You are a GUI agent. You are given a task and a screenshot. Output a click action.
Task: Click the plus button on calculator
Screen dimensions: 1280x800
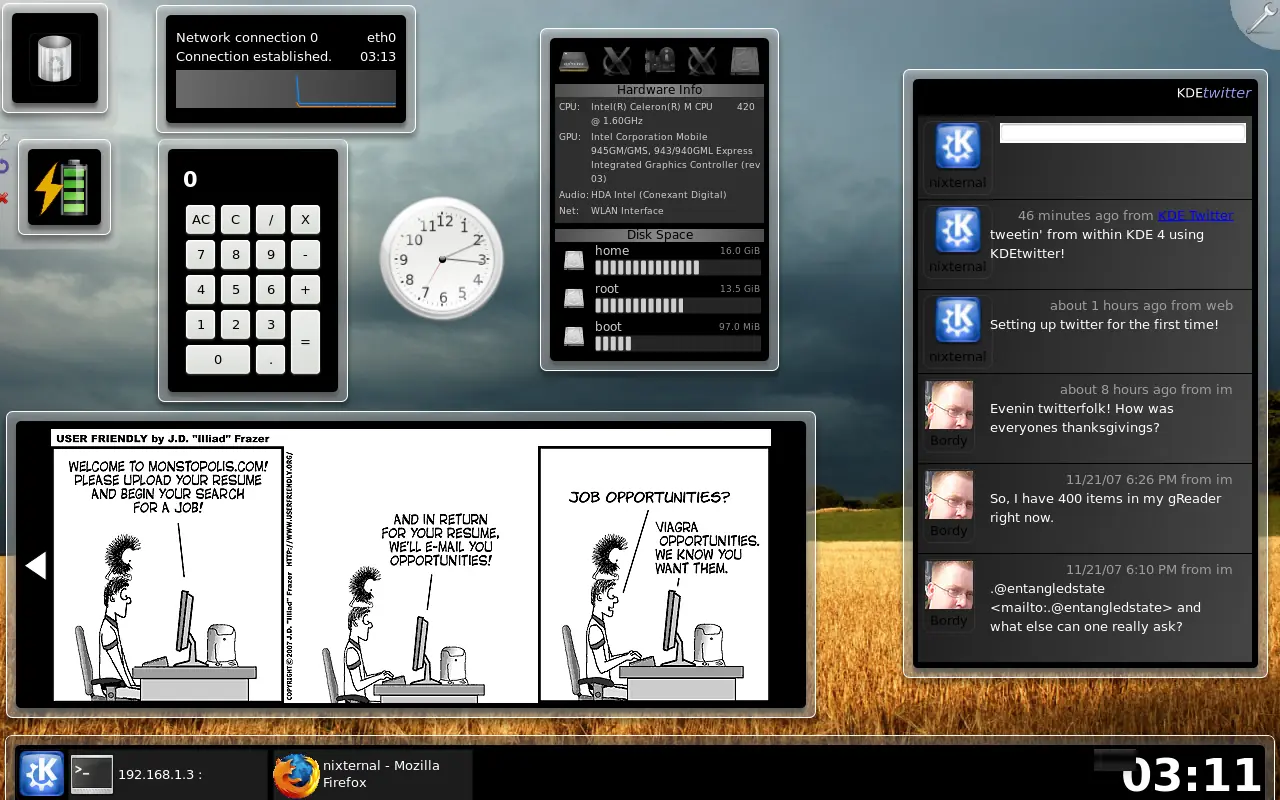click(305, 290)
